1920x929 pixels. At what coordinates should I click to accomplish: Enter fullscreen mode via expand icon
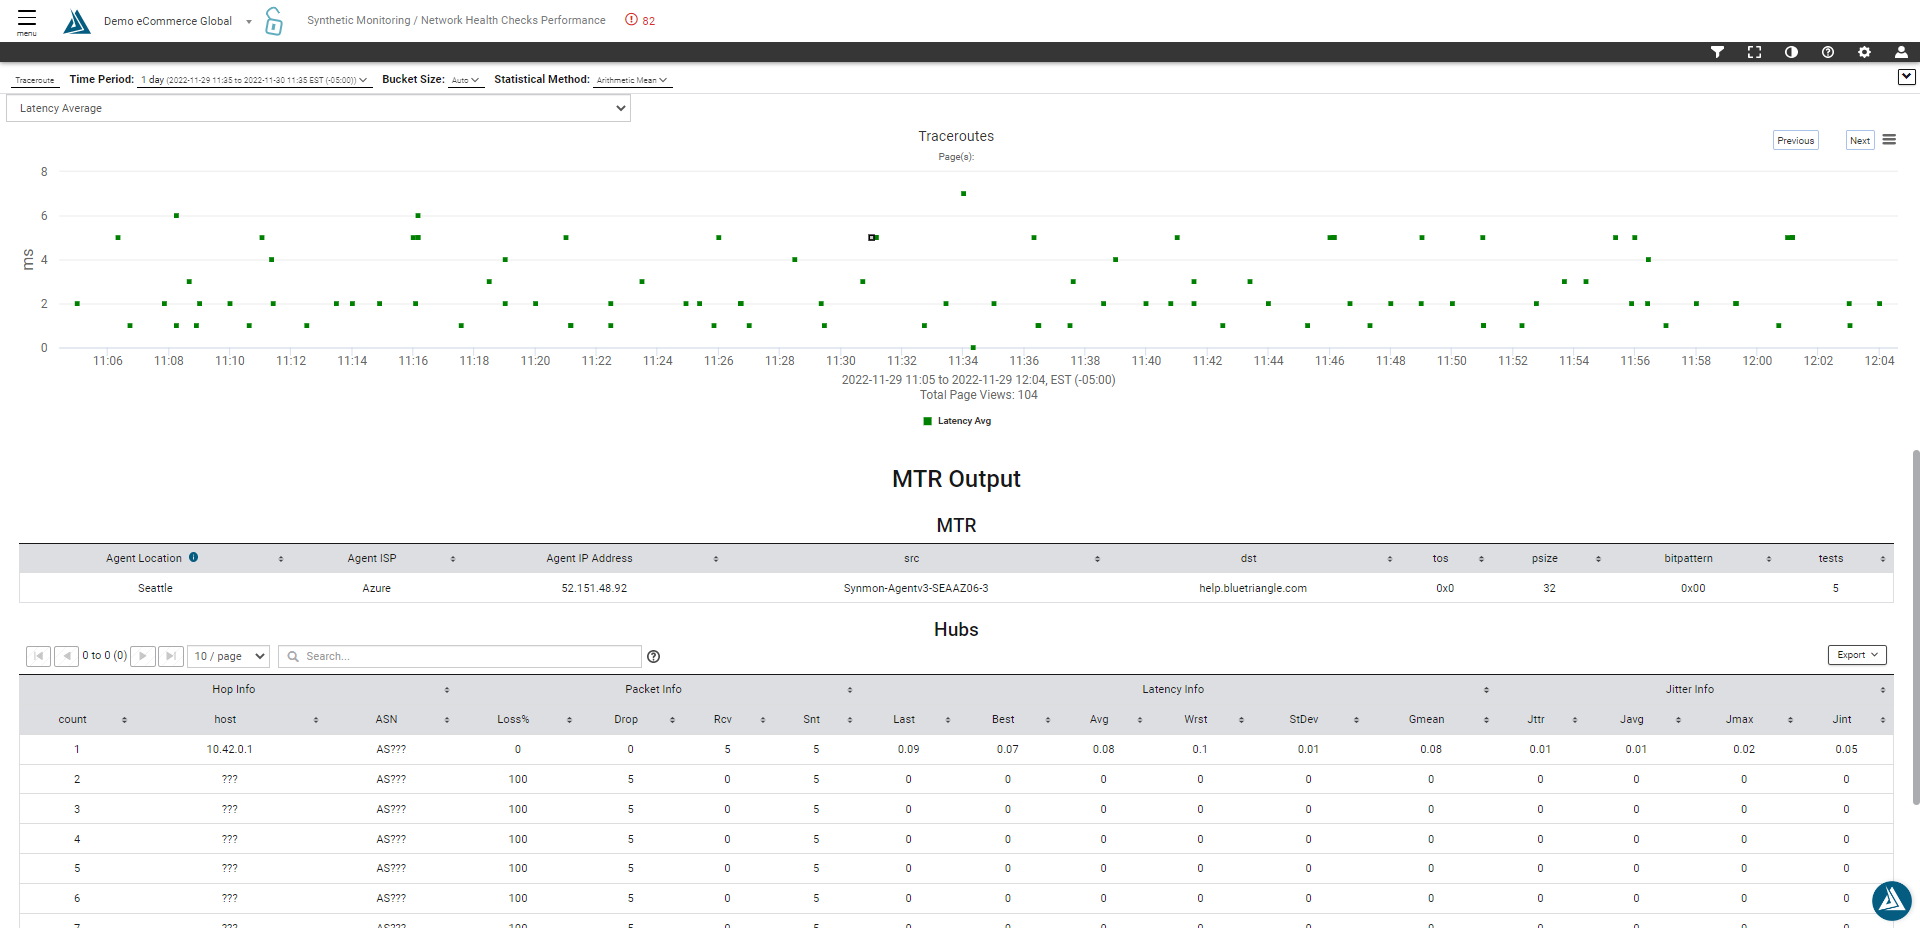[x=1754, y=52]
